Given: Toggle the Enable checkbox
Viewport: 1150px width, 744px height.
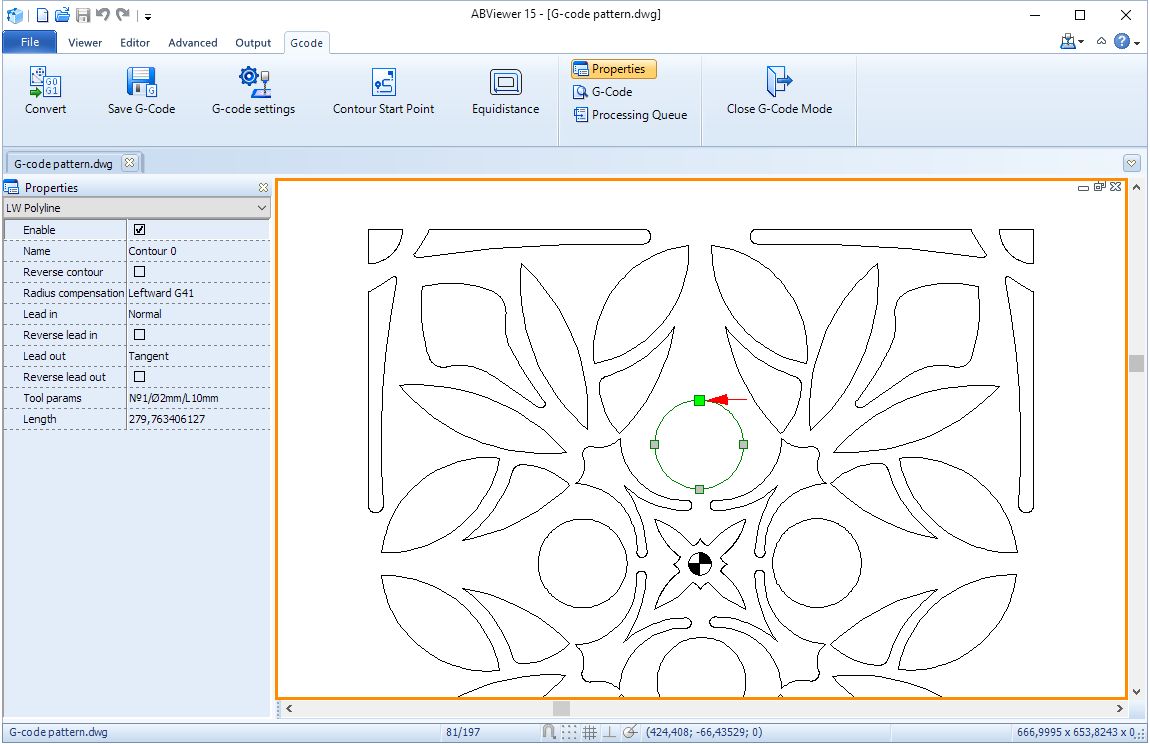Looking at the screenshot, I should tap(139, 230).
